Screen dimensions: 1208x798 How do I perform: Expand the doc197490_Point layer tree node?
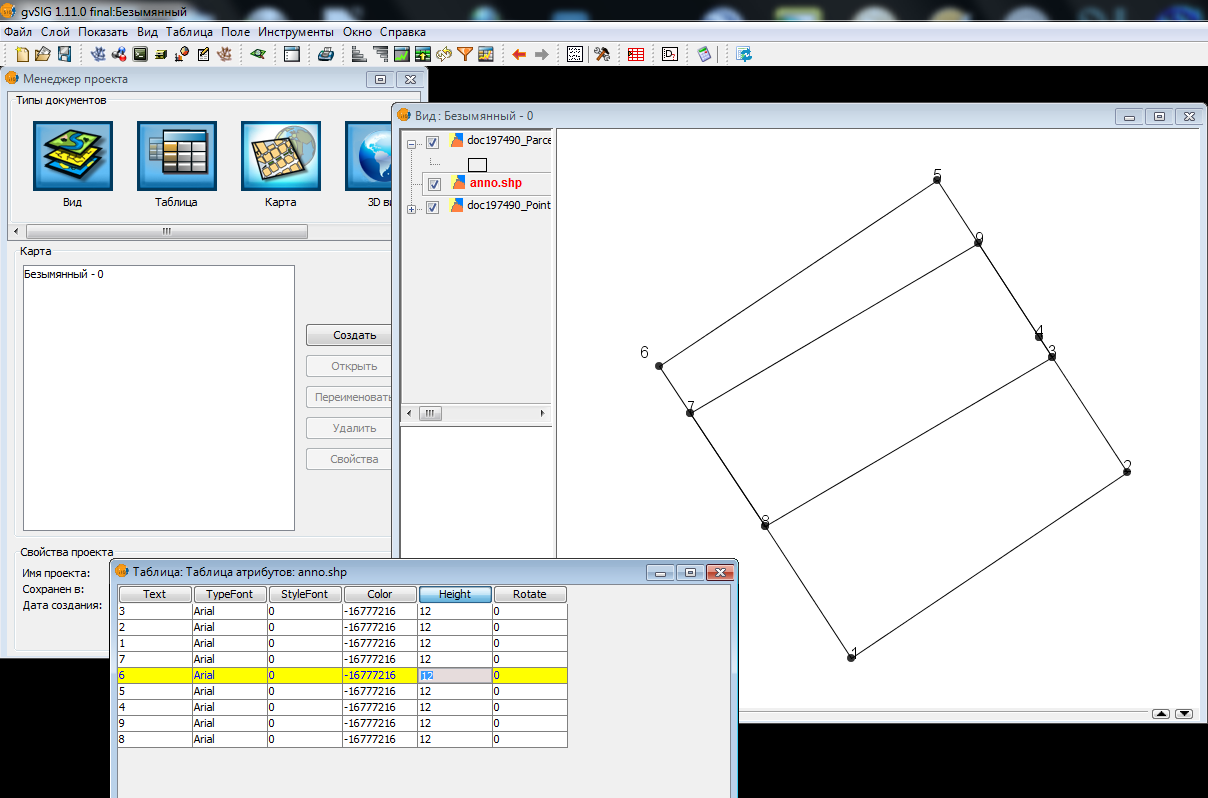point(411,208)
